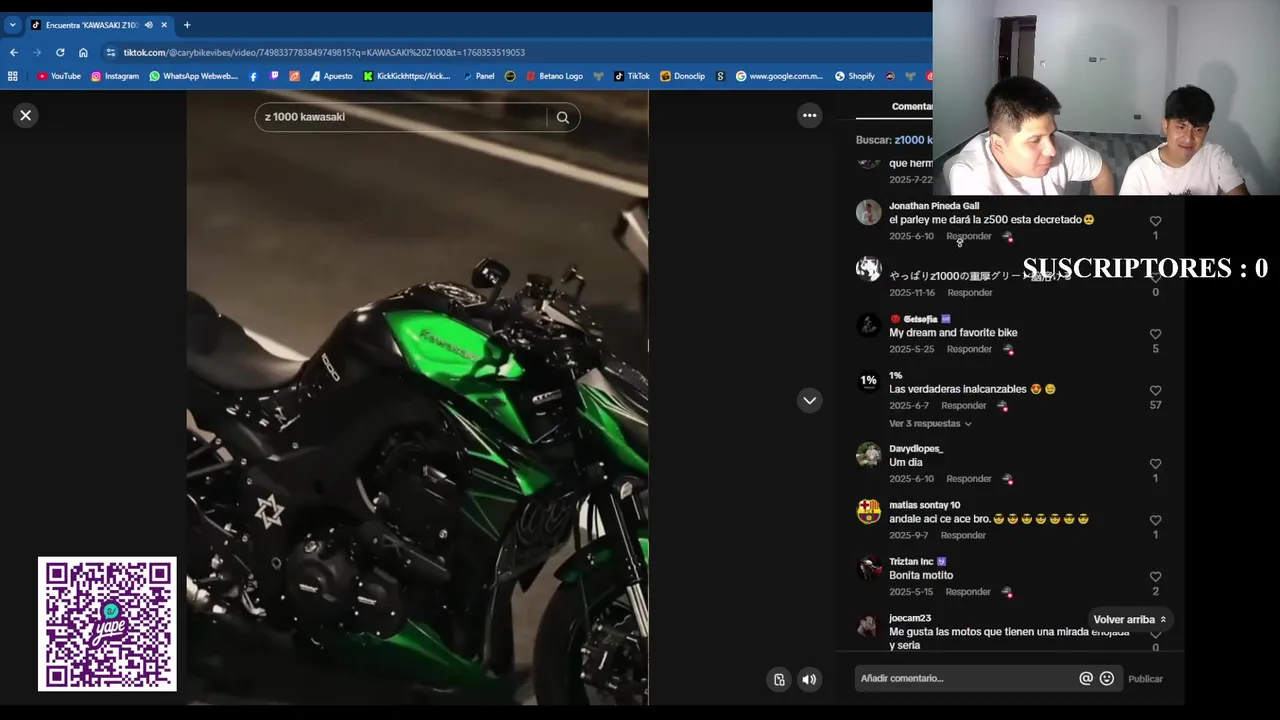
Task: Click the browser forward arrow
Action: (37, 52)
